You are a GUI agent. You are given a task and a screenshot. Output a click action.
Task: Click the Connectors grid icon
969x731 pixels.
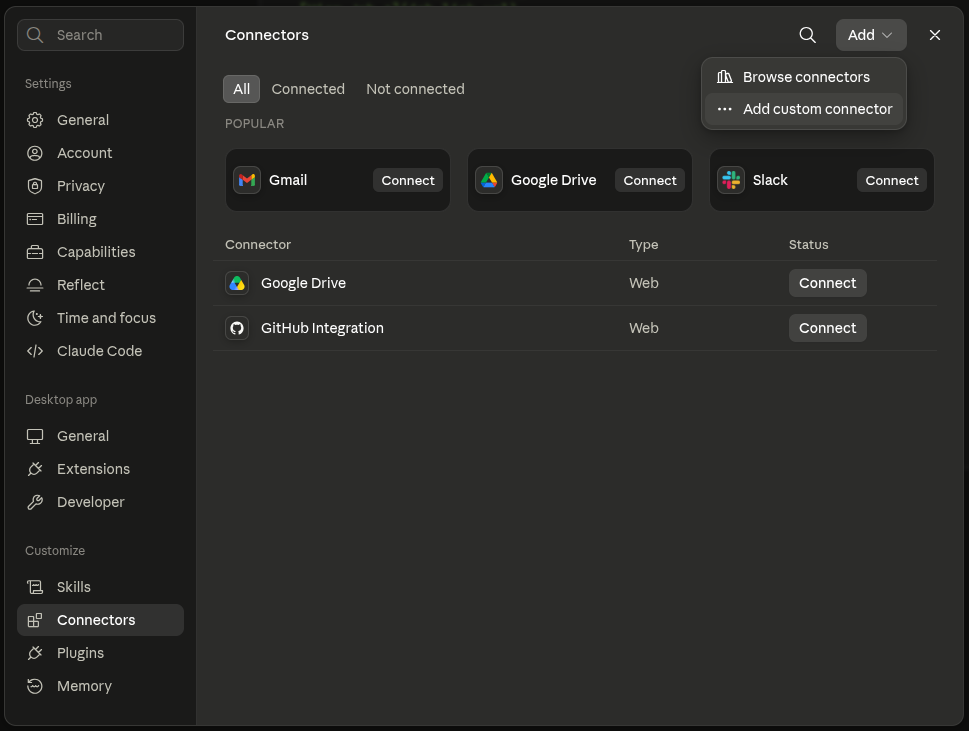[x=35, y=620]
